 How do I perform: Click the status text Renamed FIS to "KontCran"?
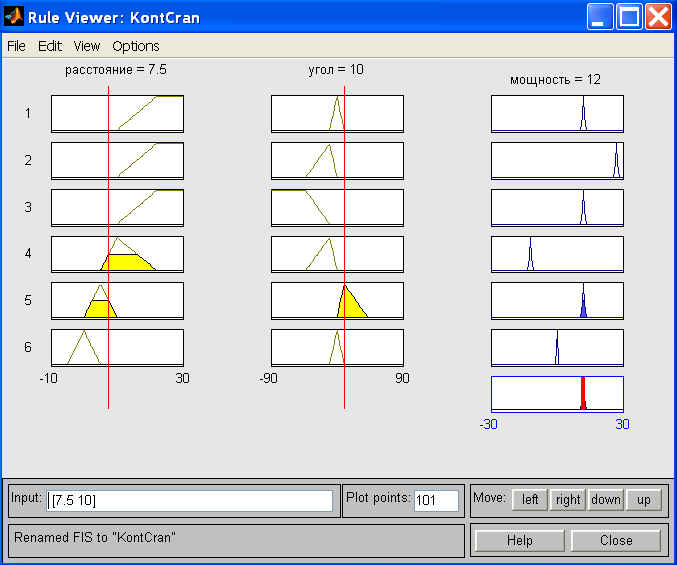pos(95,537)
